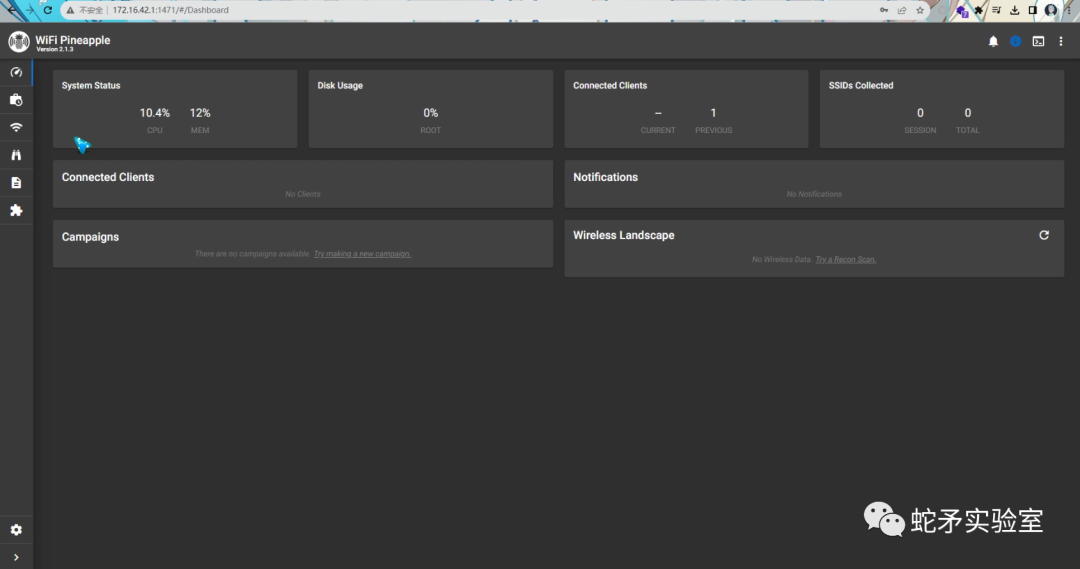This screenshot has height=569, width=1080.
Task: Open the media control icon in browser toolbar
Action: tap(997, 10)
